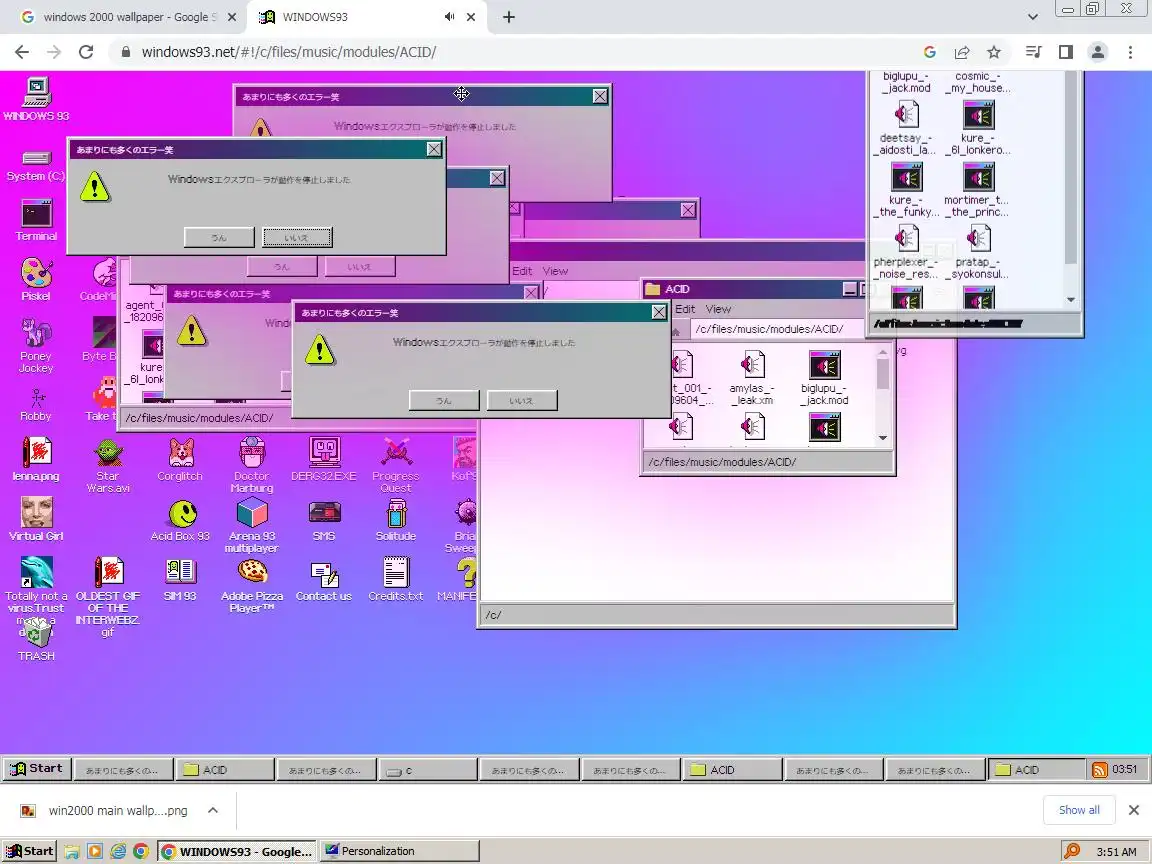Open Arena 93 multiplayer icon
This screenshot has height=864, width=1152.
(x=252, y=525)
